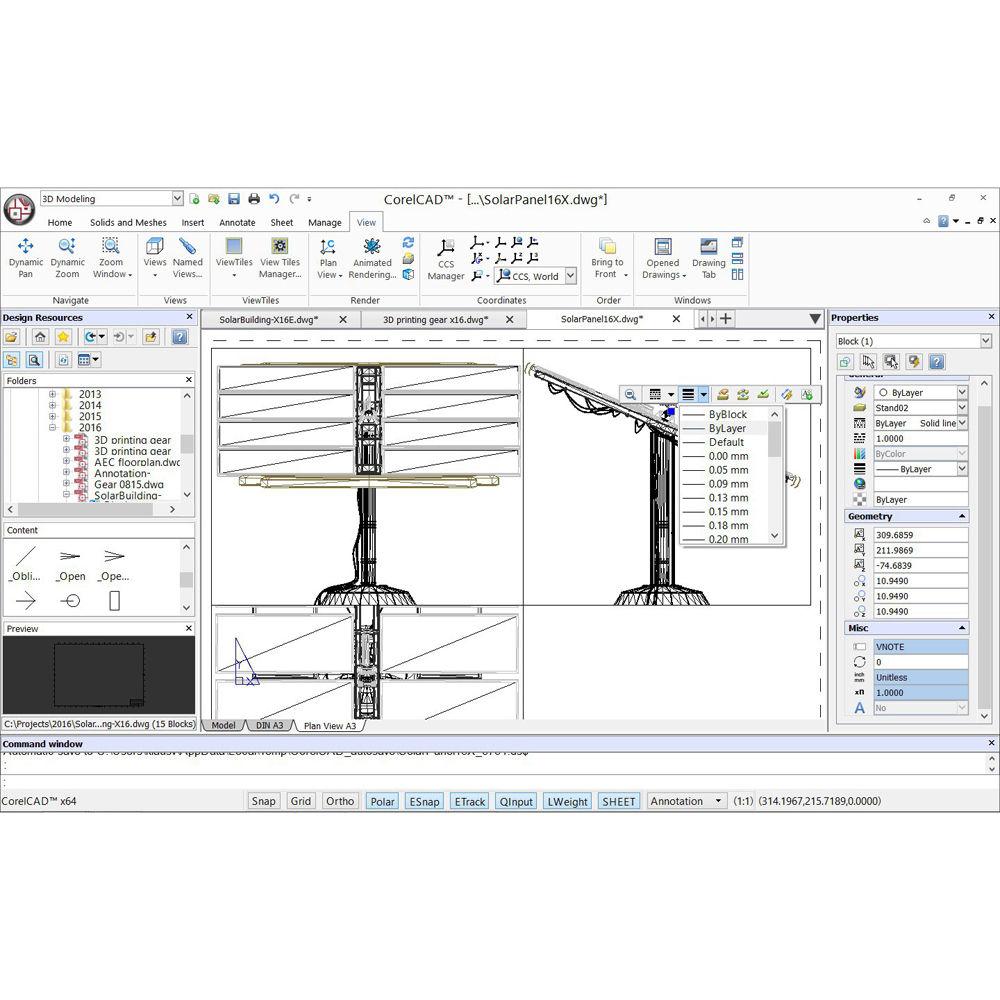Click the VNOTE name field in Misc
Image resolution: width=1000 pixels, height=1000 pixels.
tap(920, 647)
